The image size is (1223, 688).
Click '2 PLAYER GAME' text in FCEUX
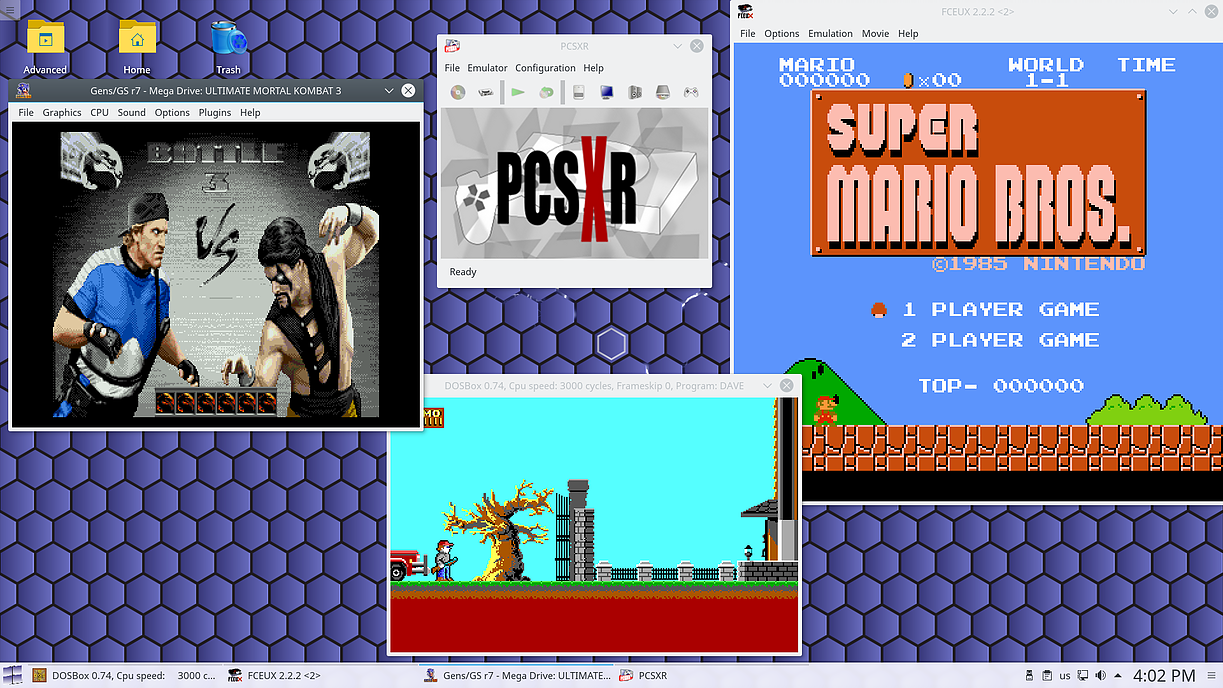pyautogui.click(x=1000, y=340)
